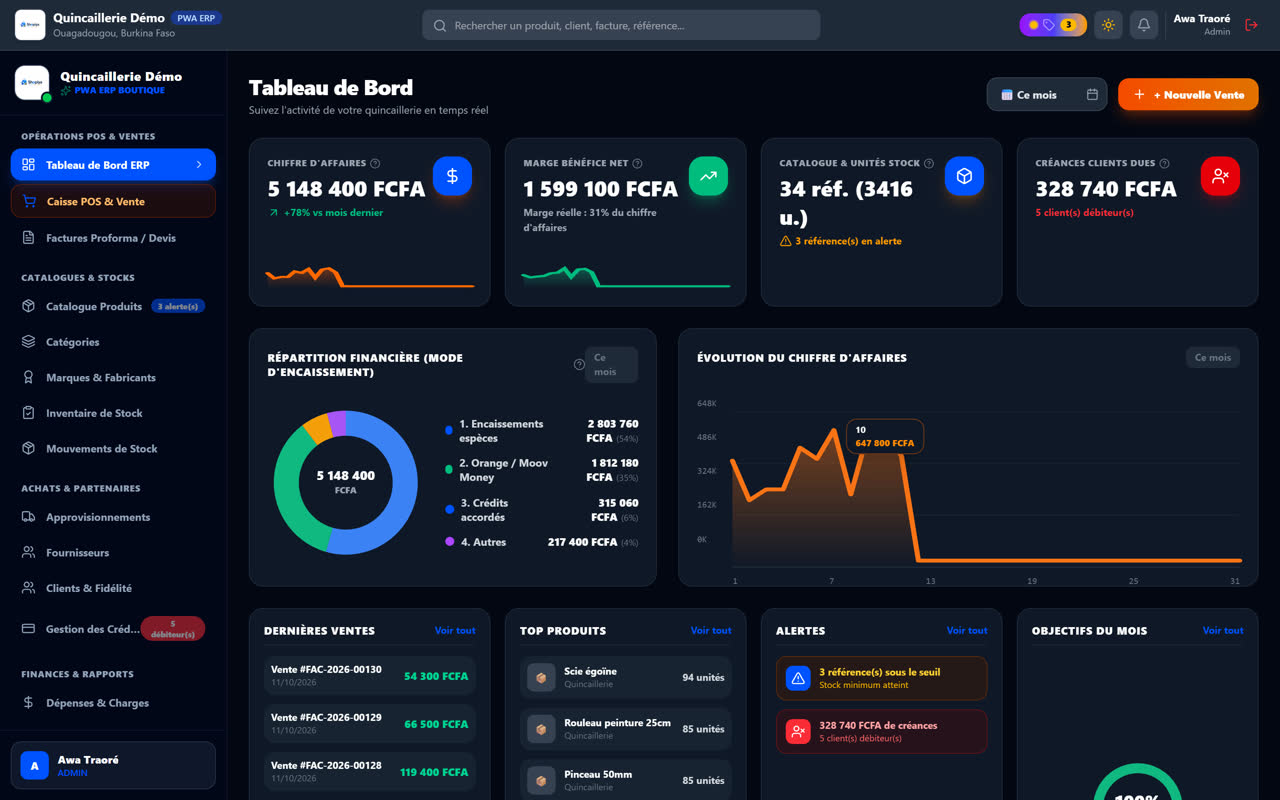
Task: Click the blue box icon in the Catalogue card
Action: (x=964, y=176)
